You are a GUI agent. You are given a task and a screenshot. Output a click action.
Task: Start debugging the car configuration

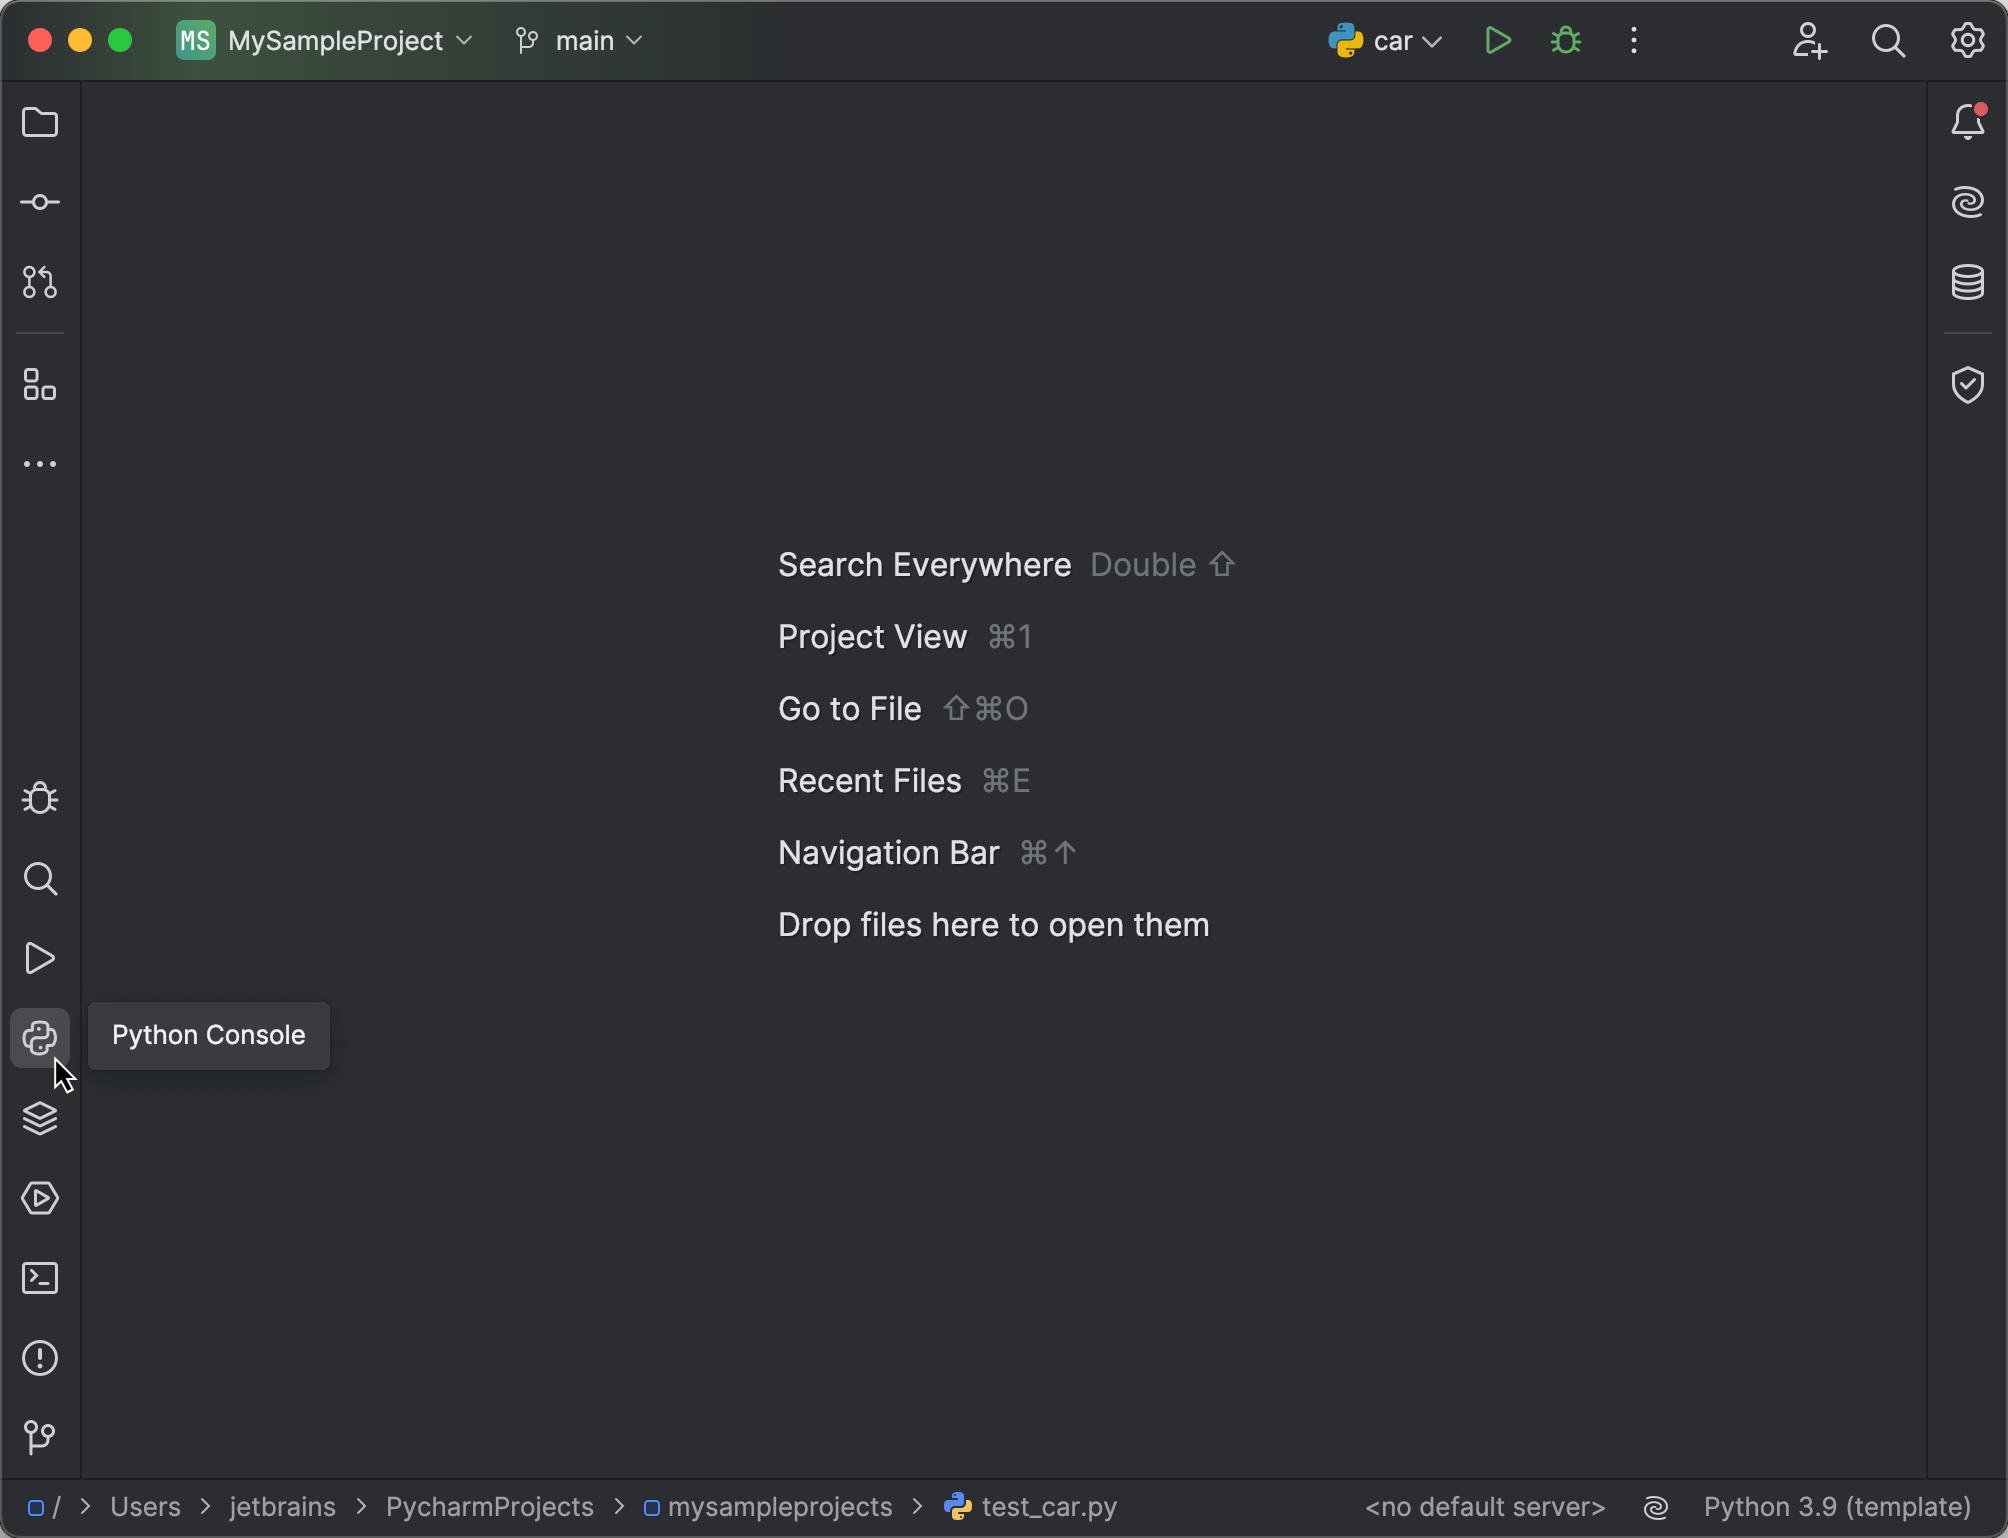coord(1564,40)
